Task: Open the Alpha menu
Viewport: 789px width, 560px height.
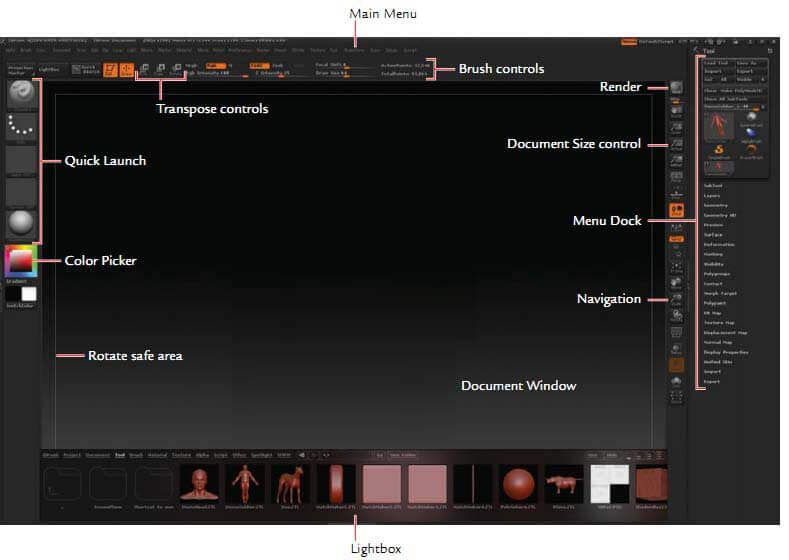Action: point(10,50)
